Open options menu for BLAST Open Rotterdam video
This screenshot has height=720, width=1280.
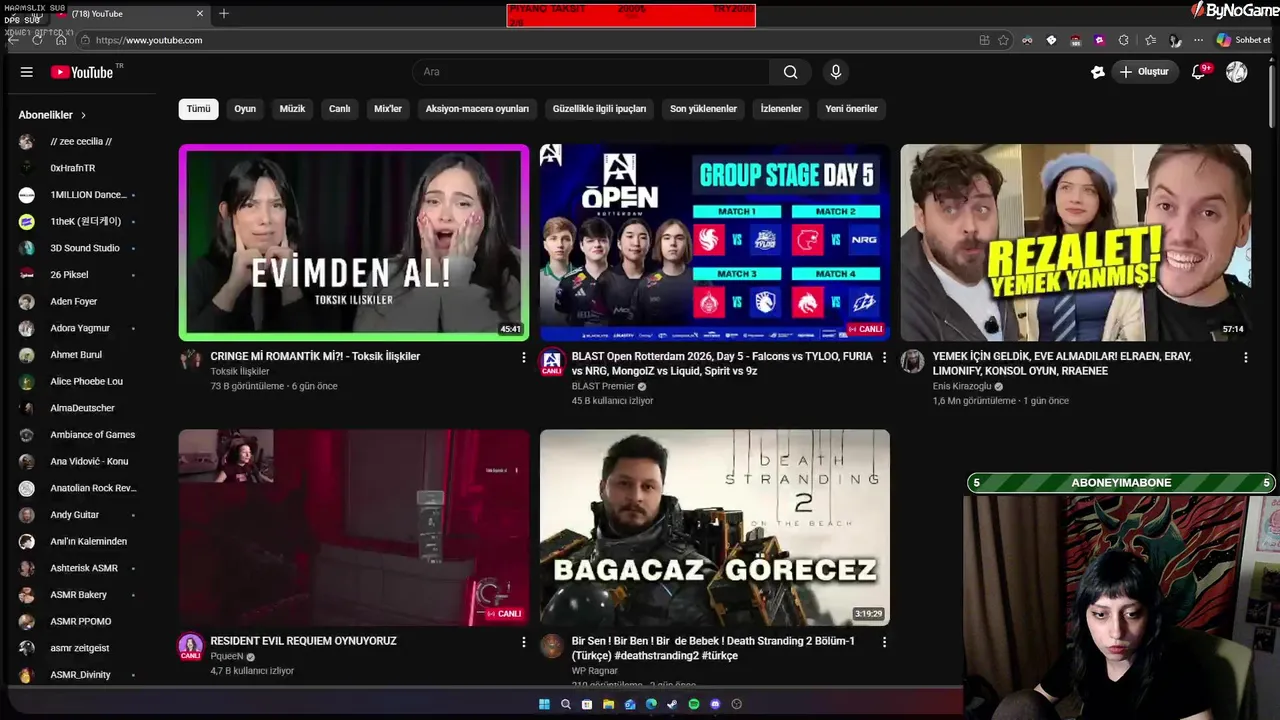pyautogui.click(x=884, y=357)
